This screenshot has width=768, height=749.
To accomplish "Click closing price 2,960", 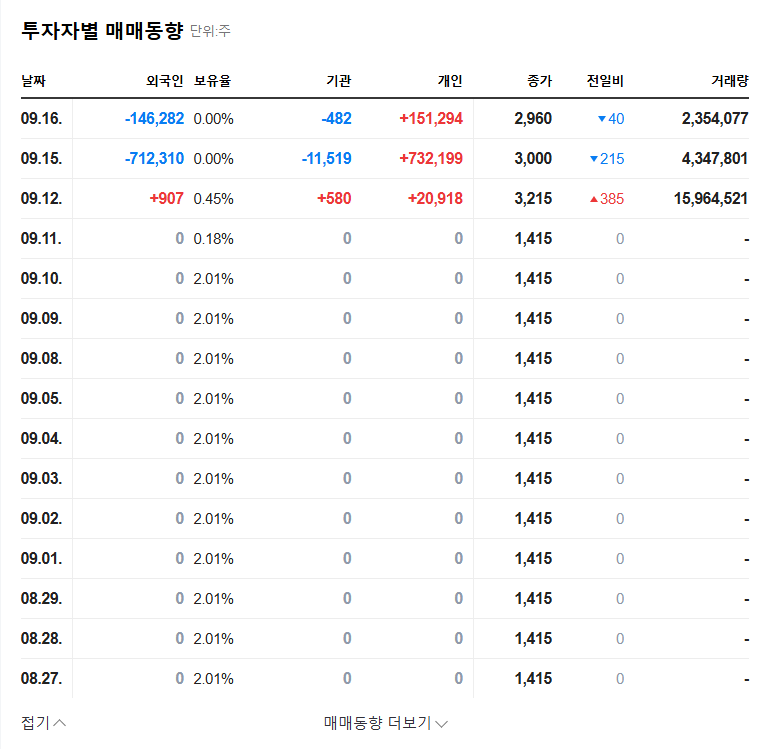I will coord(533,119).
